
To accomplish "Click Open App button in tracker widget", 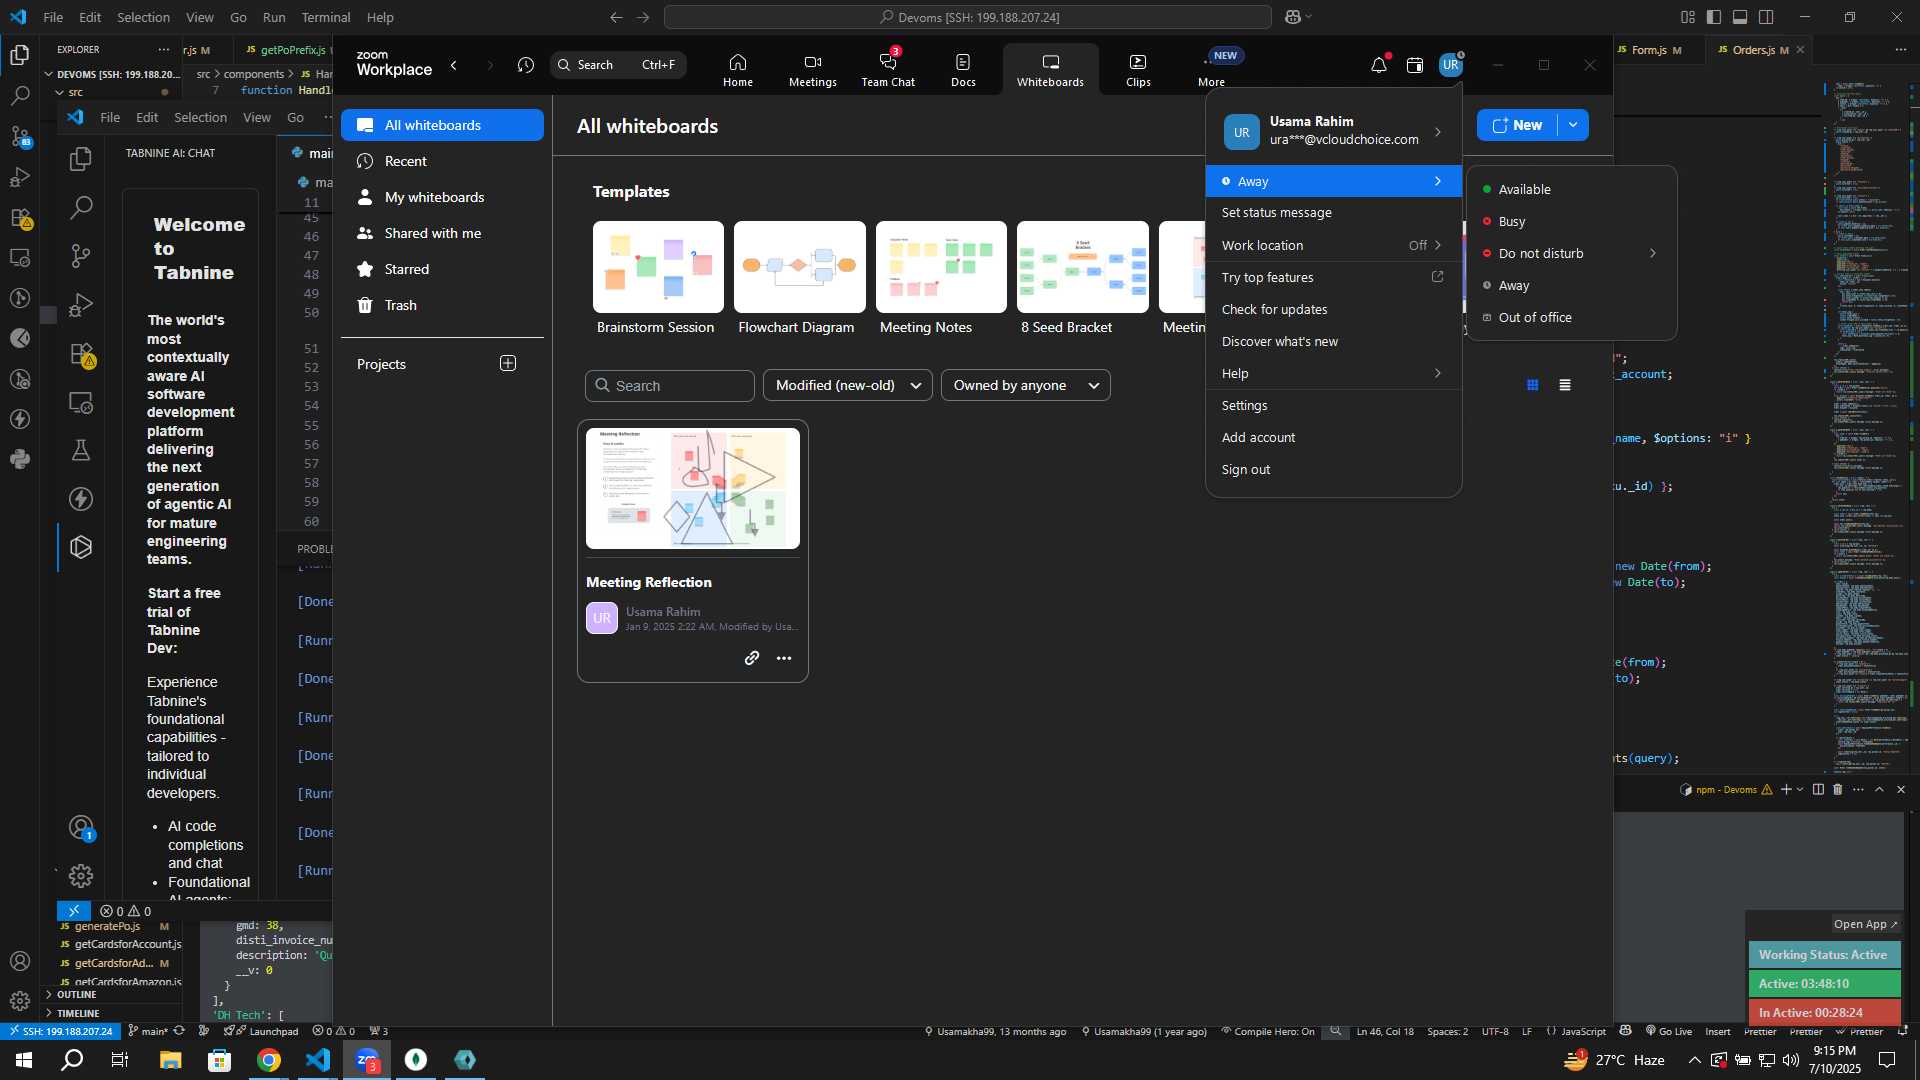I will tap(1865, 924).
